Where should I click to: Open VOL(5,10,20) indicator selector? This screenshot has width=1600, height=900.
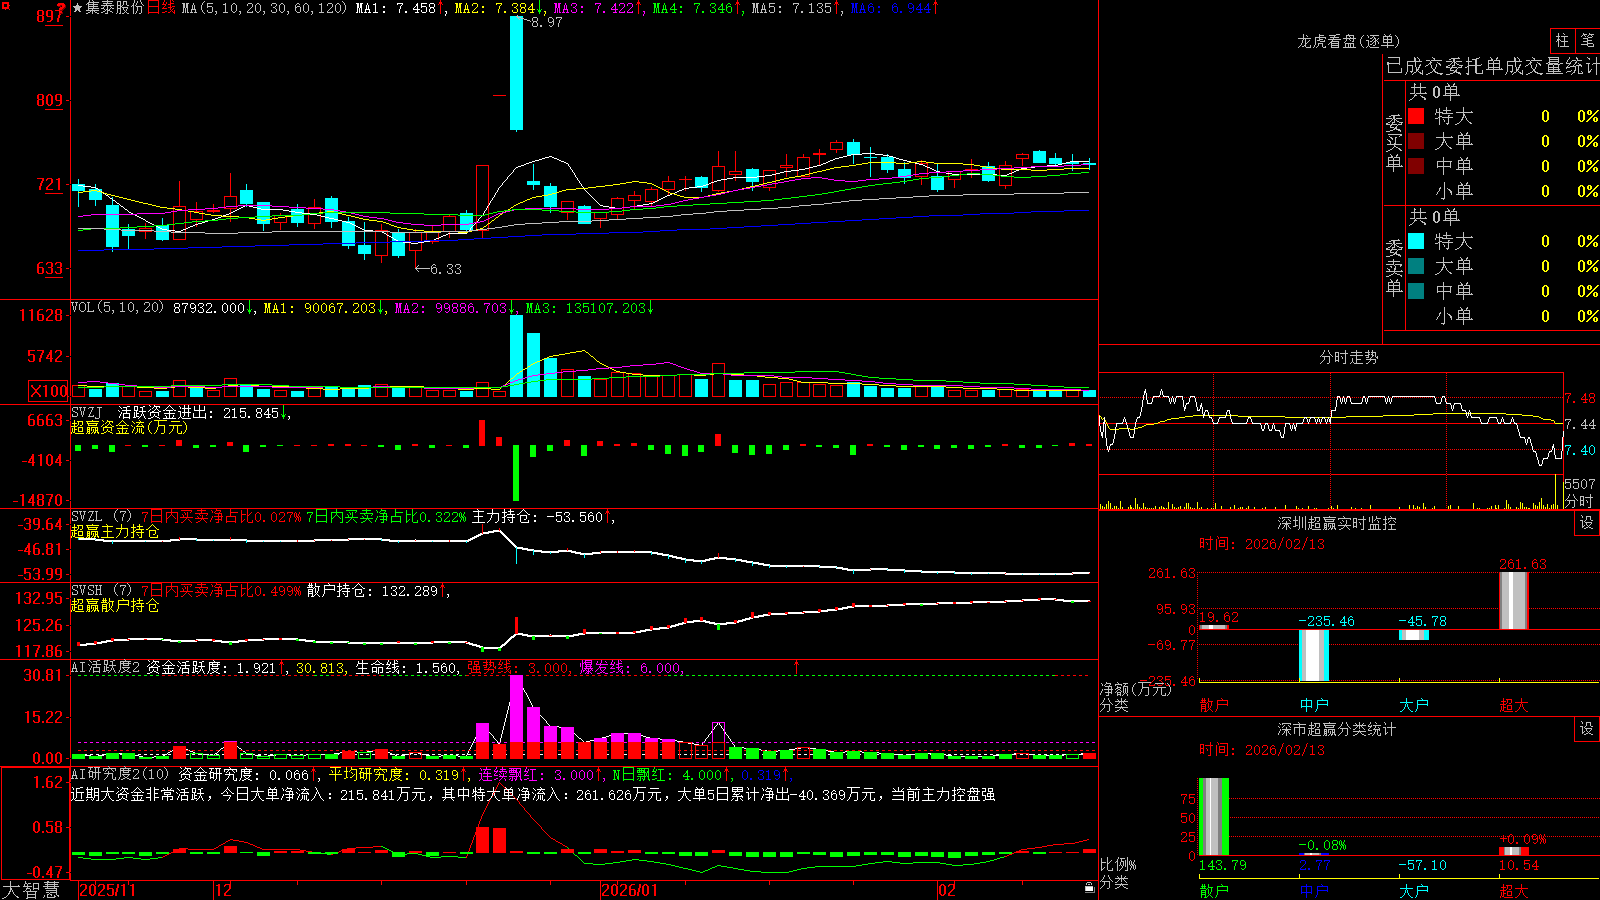click(118, 308)
